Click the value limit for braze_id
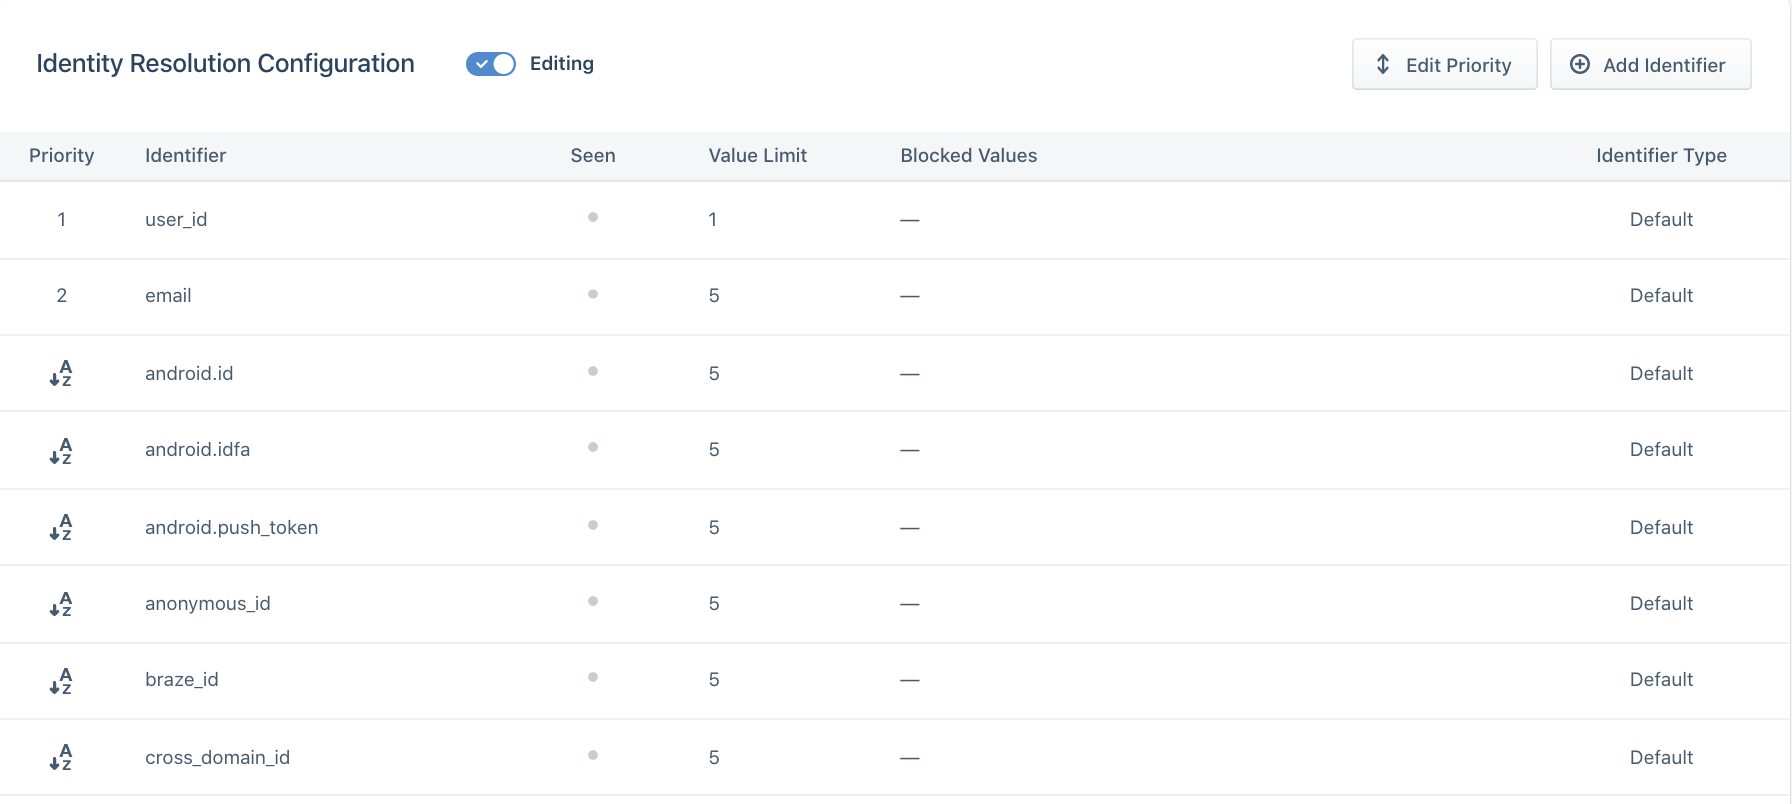Screen dimensions: 1792x804 click(714, 680)
